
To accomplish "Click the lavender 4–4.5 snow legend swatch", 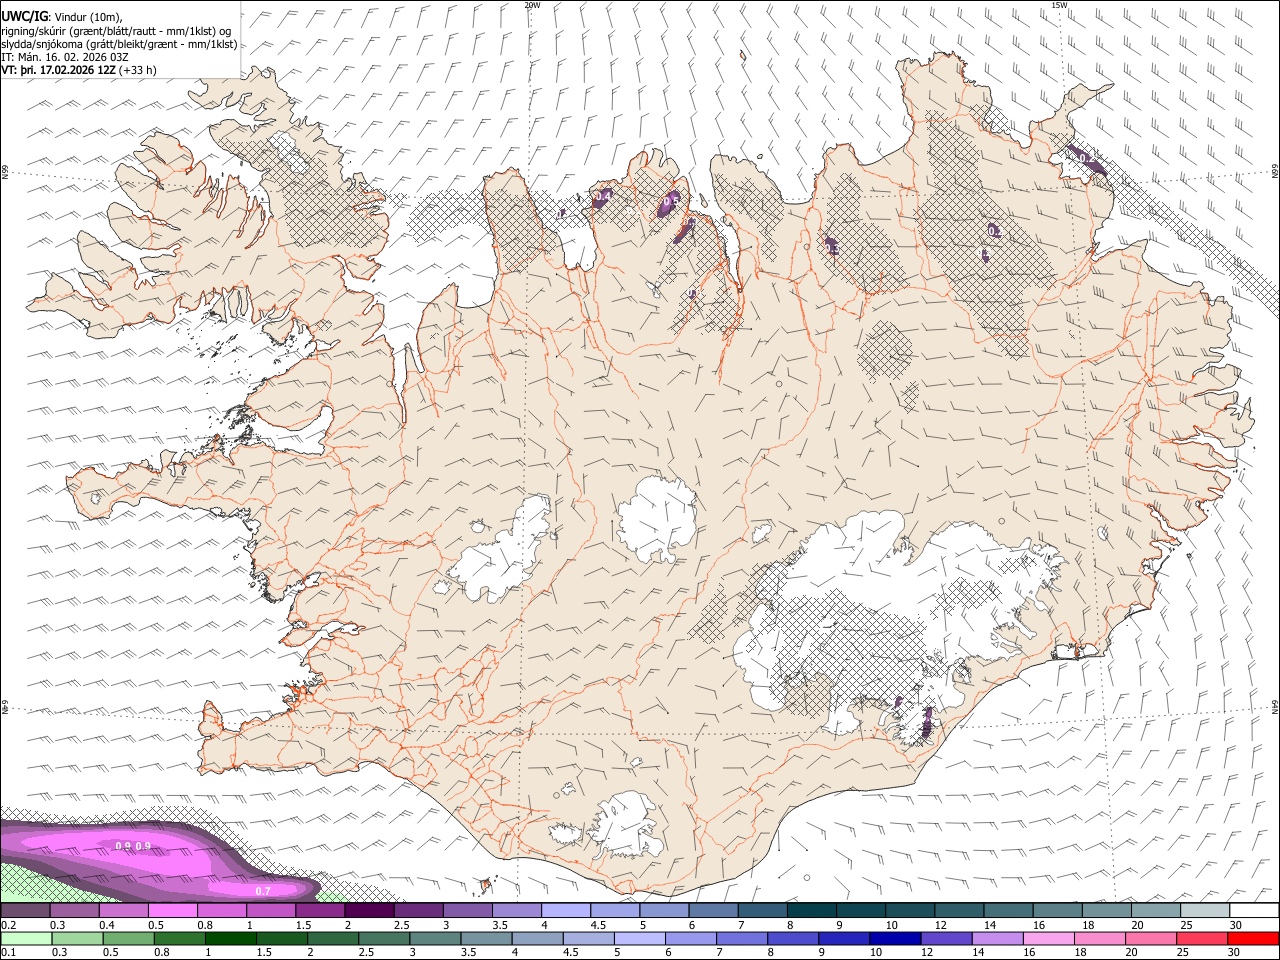I will [x=565, y=910].
